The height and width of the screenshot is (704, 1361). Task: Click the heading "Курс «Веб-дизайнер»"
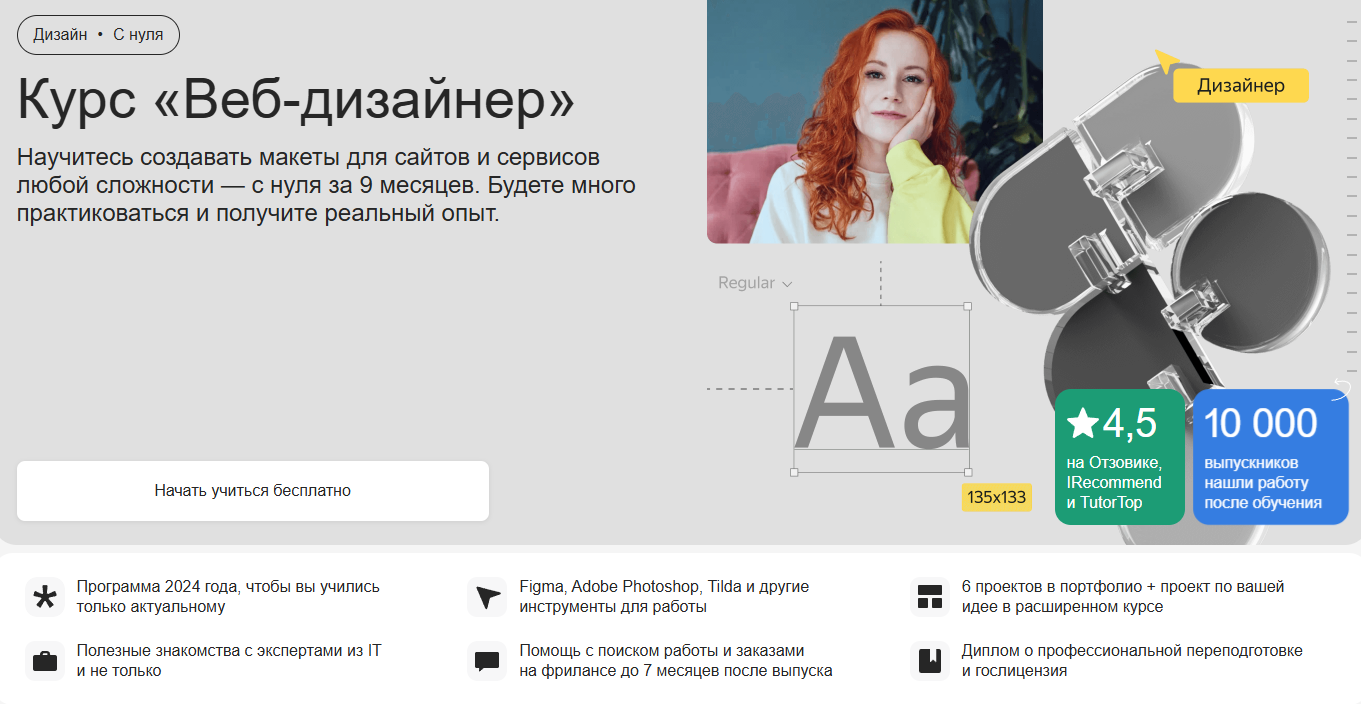296,100
